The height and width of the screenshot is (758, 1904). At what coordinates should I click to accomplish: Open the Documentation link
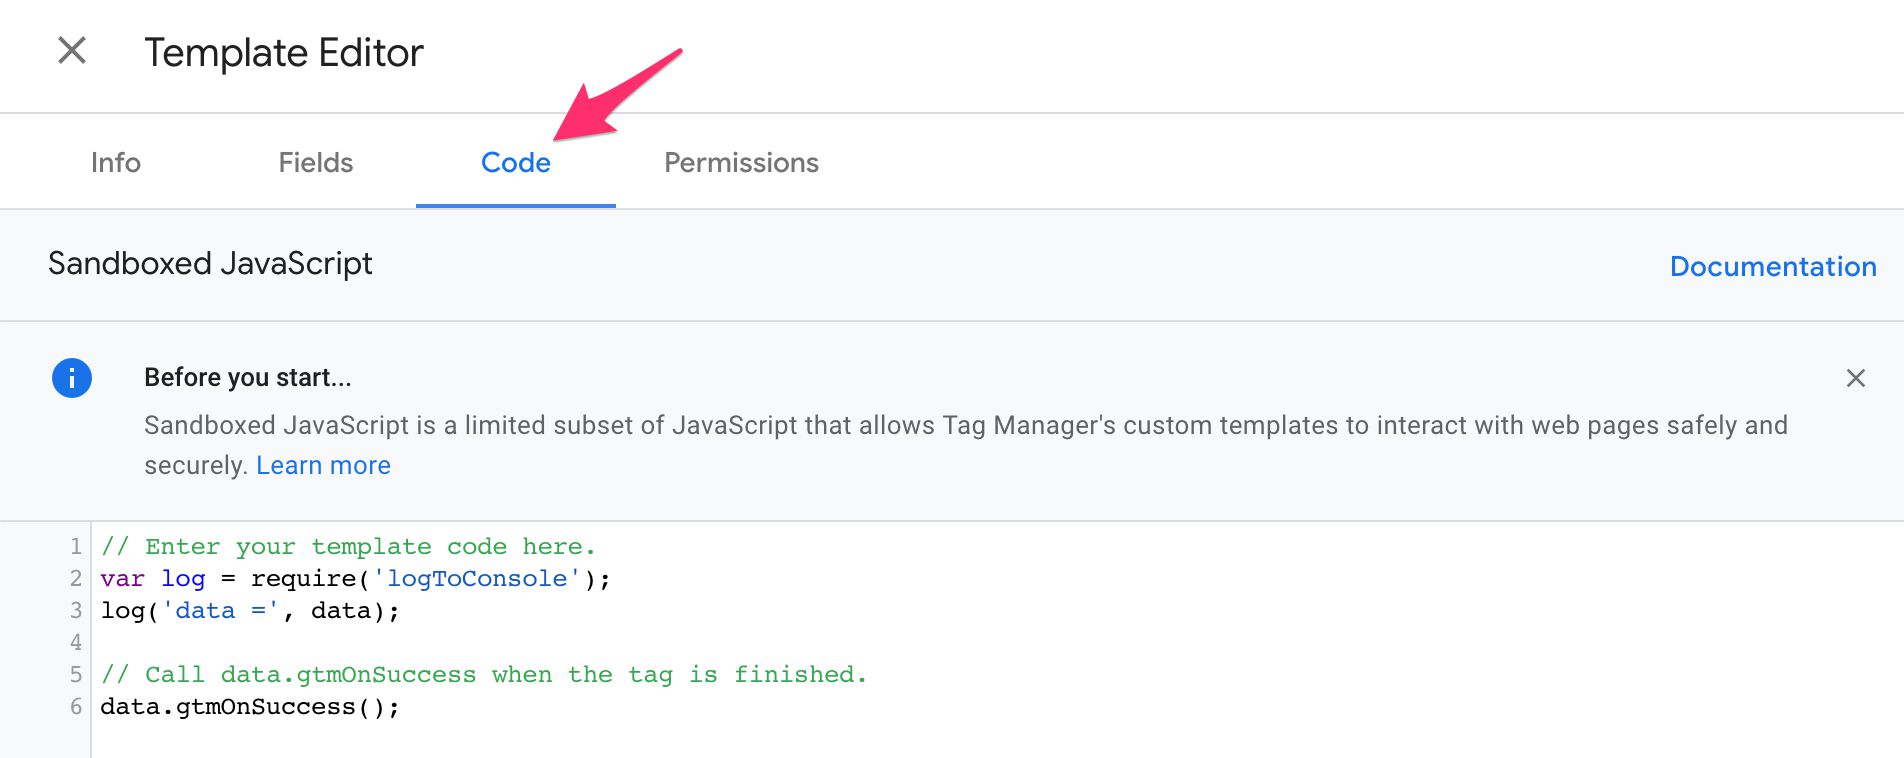point(1773,266)
